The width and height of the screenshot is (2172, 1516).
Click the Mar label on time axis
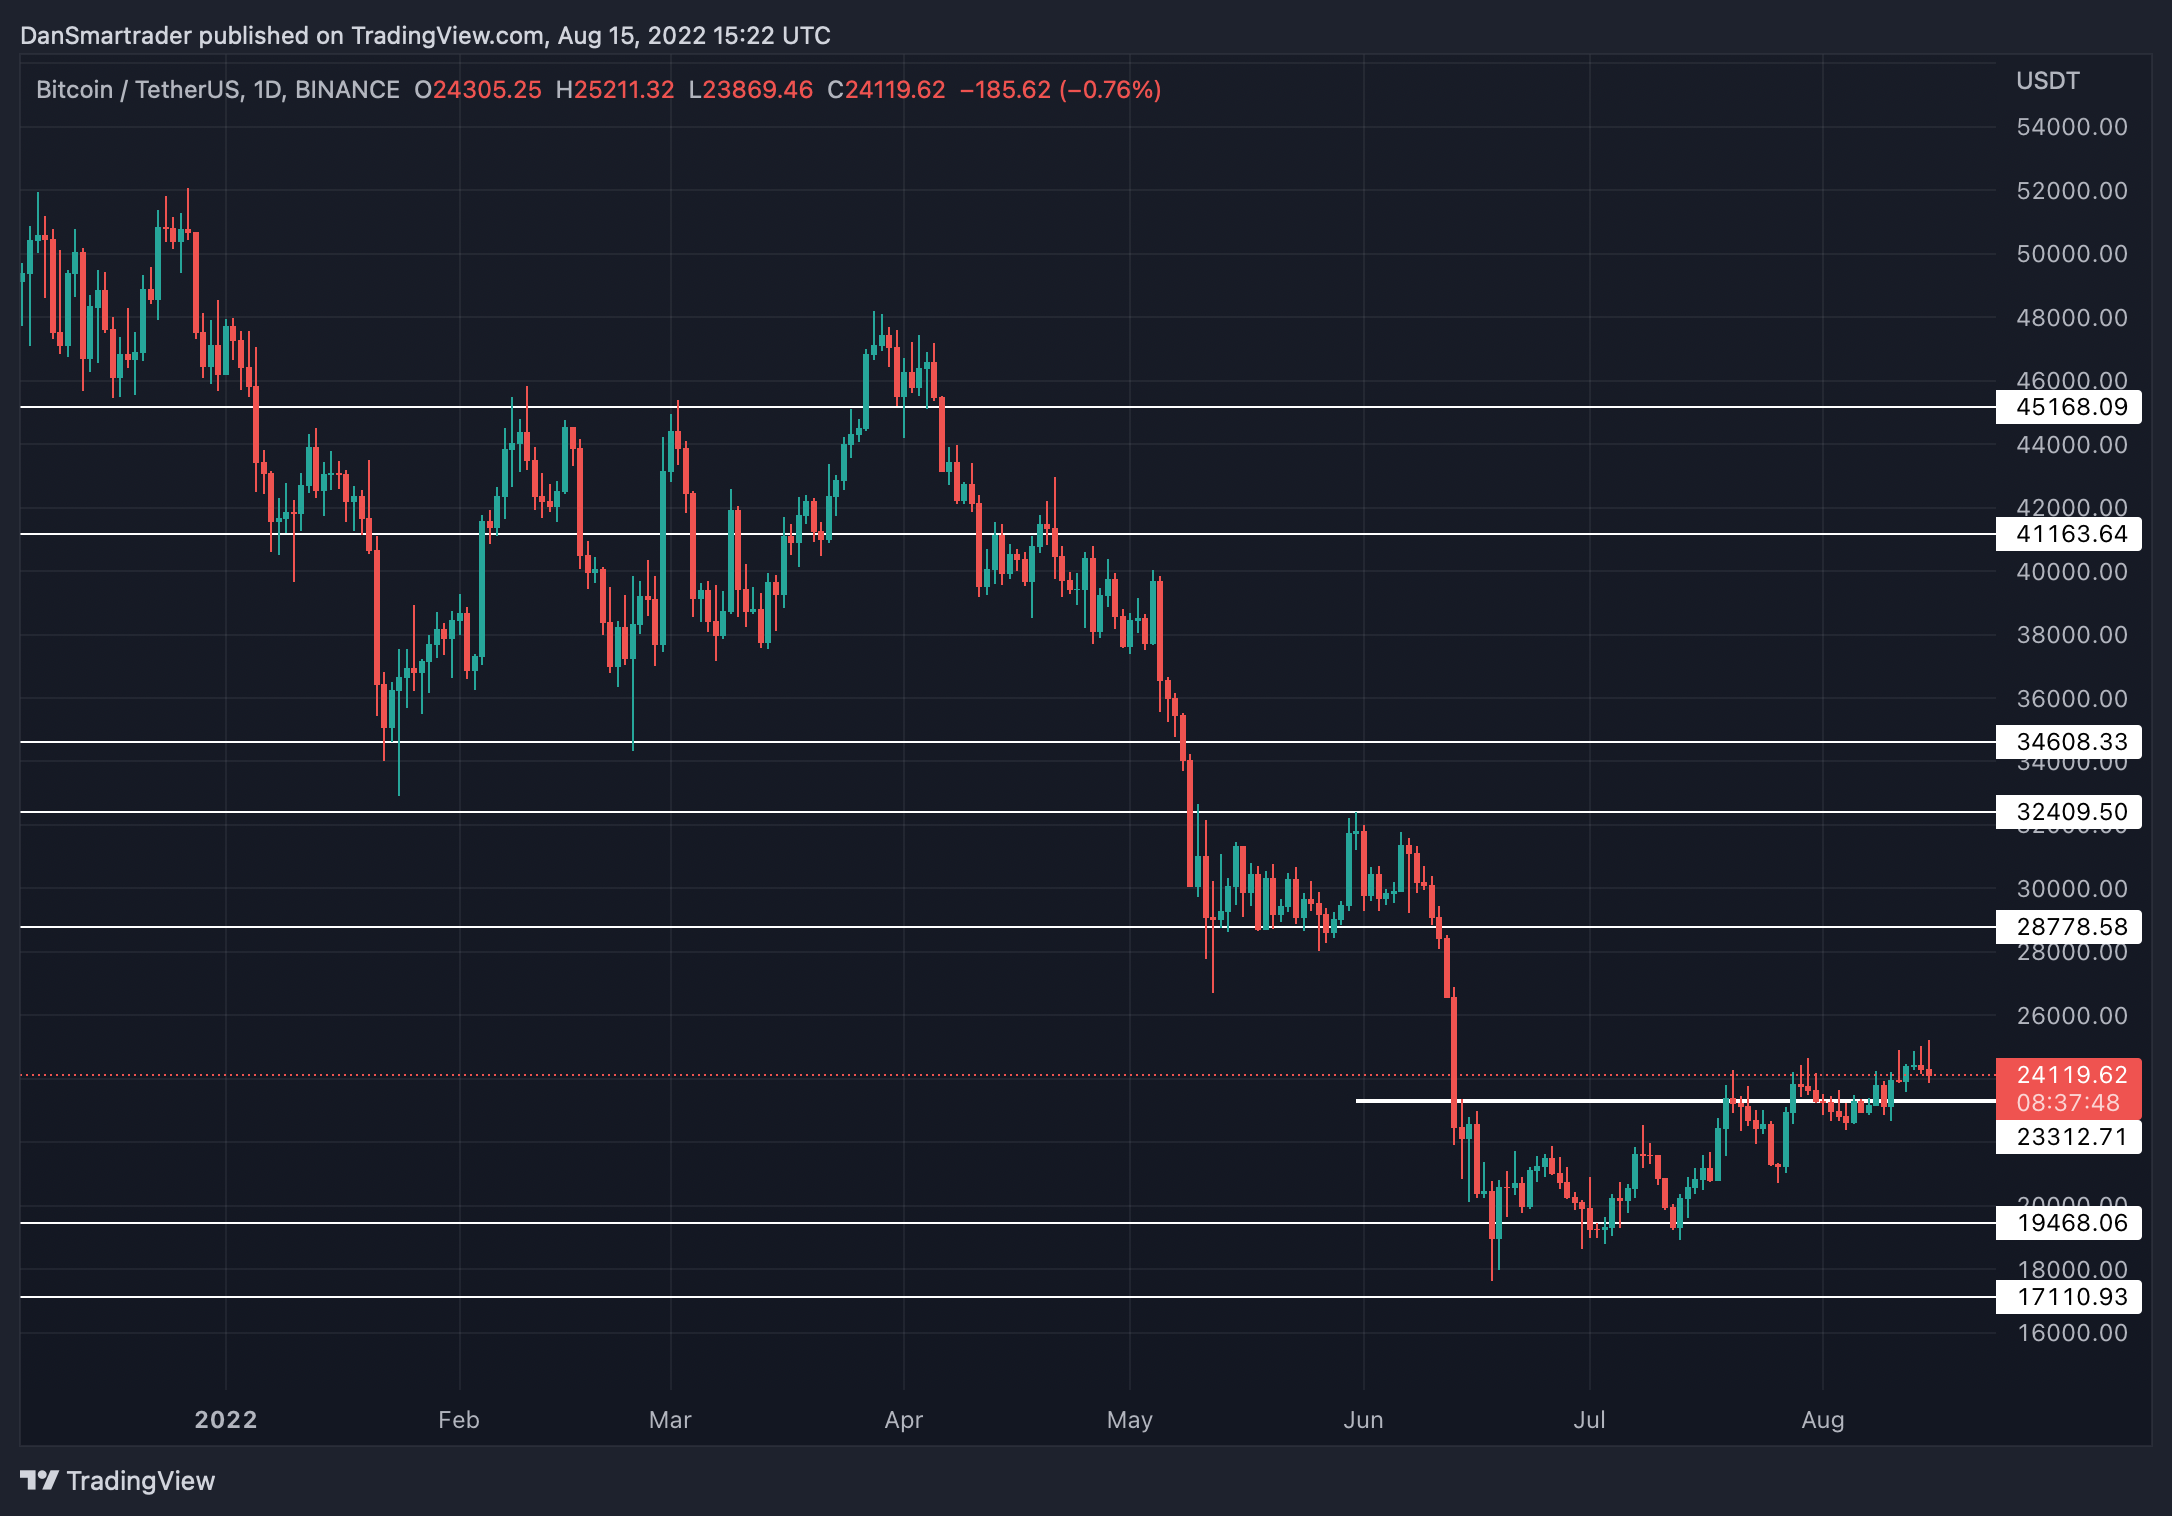pyautogui.click(x=670, y=1420)
